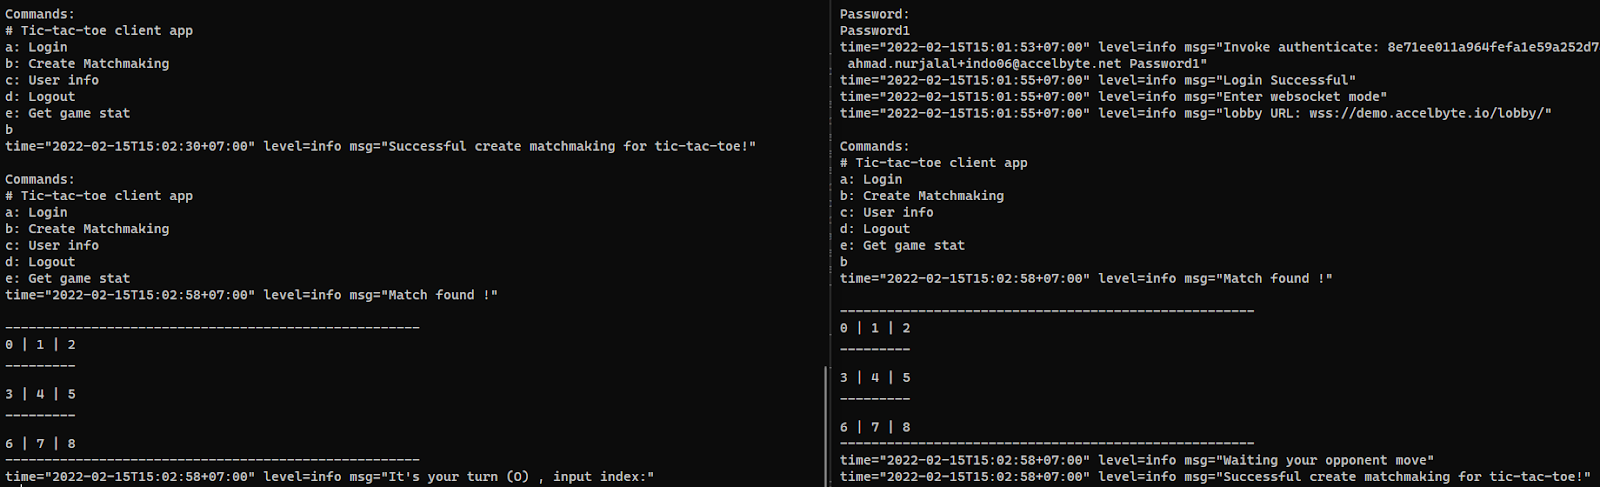Click the "Invoke authenticate" log line
Screen dimensions: 1600x487
pyautogui.click(x=1220, y=47)
